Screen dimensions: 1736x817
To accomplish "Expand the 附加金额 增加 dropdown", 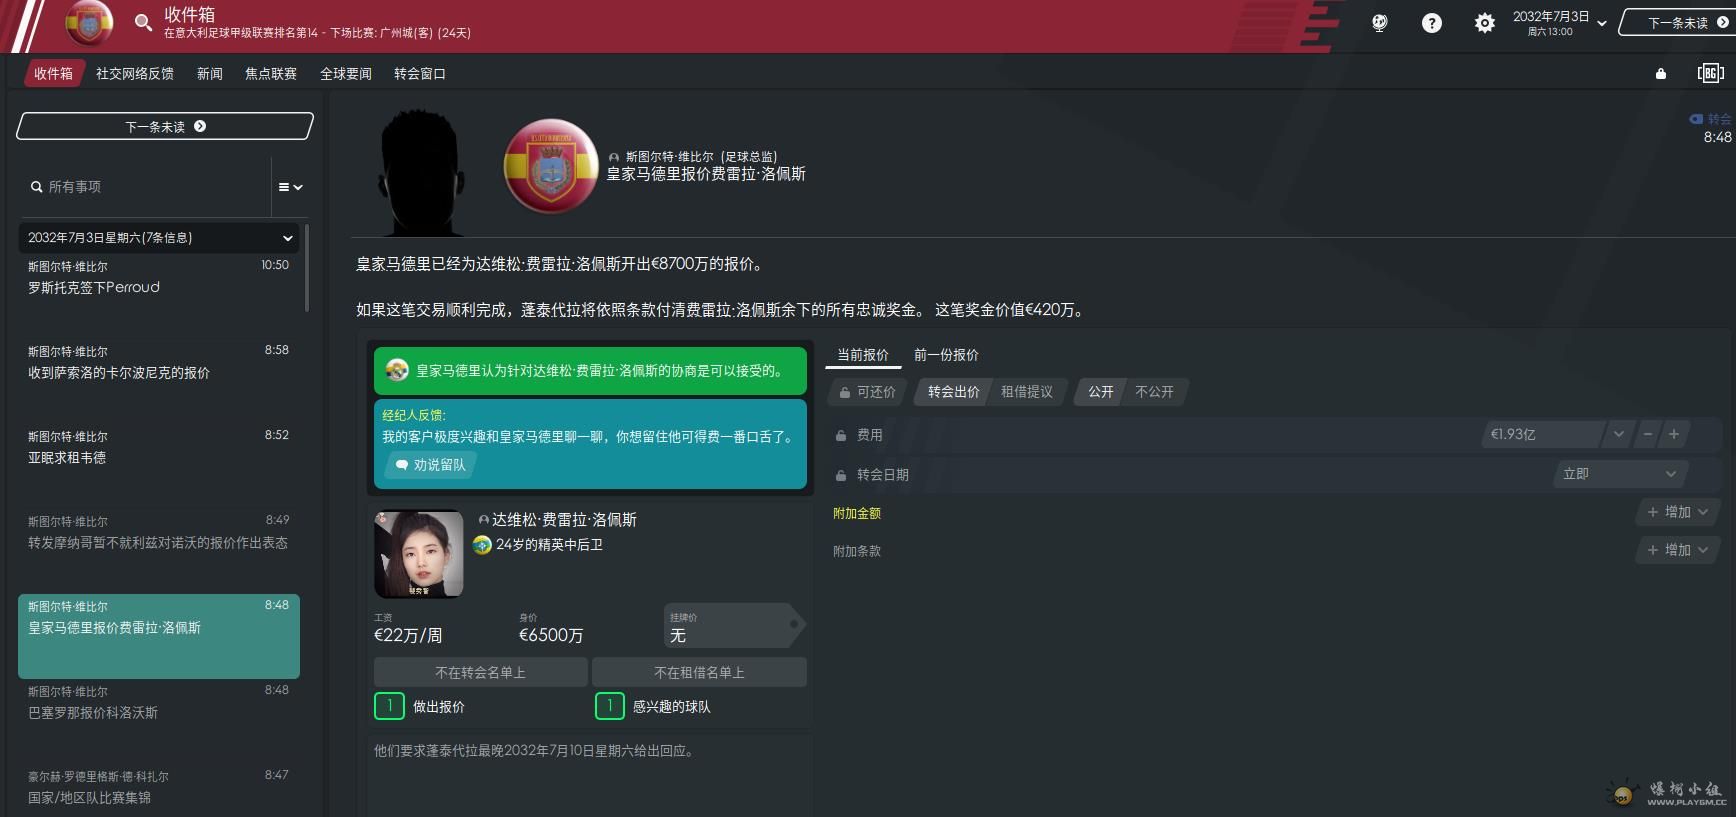I will (x=1677, y=512).
